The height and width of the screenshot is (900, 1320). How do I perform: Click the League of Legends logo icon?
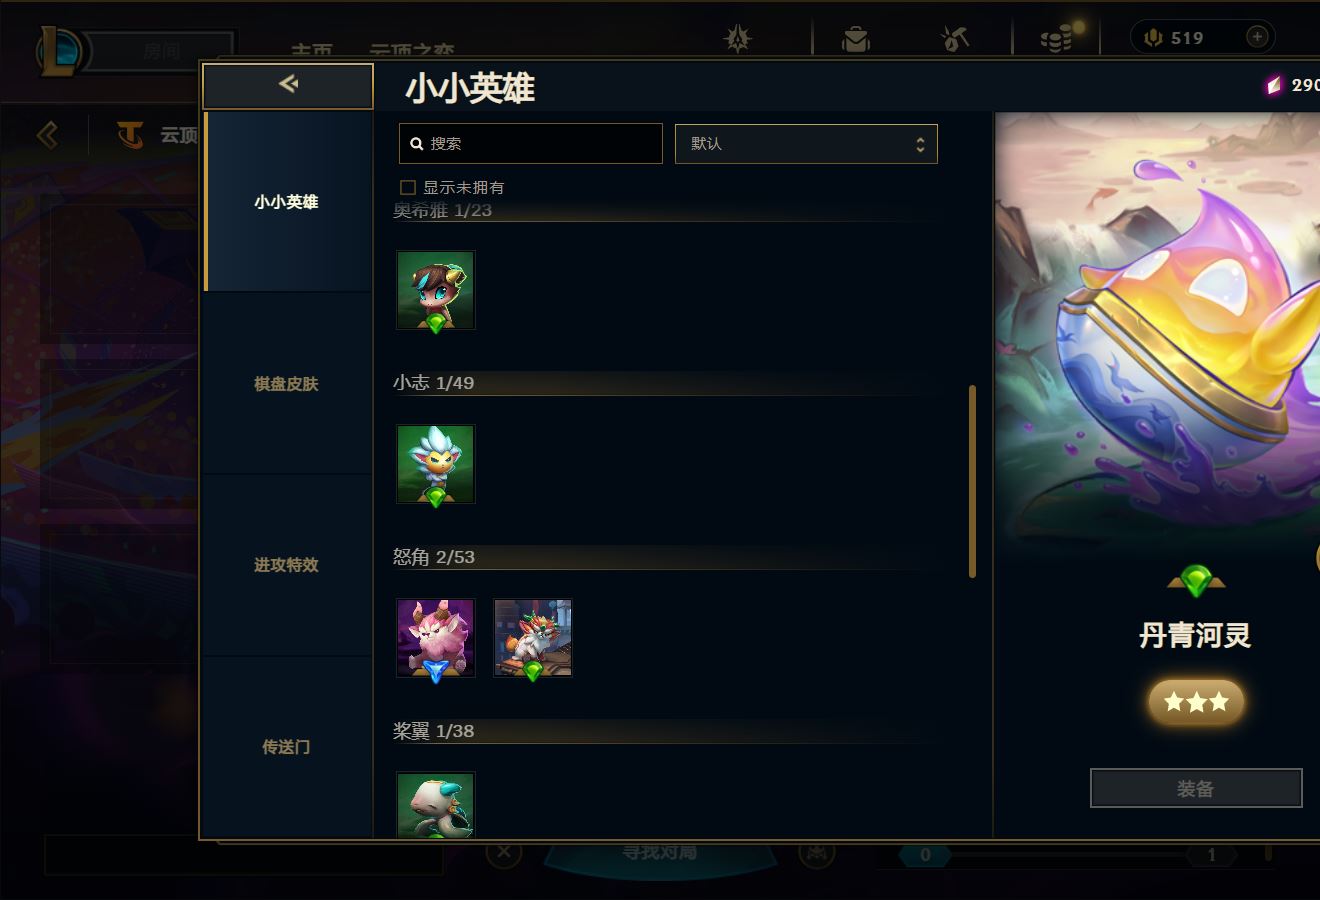click(58, 50)
